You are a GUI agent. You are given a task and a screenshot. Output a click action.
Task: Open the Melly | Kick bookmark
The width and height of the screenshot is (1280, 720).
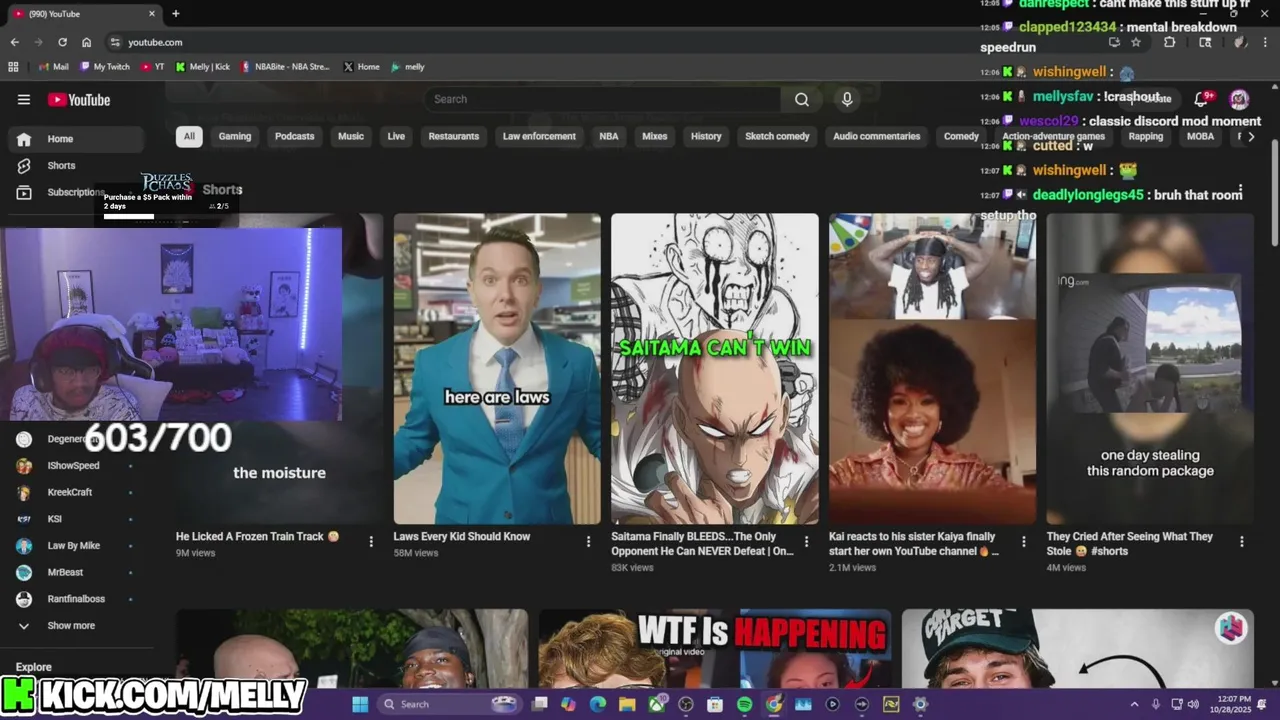202,67
